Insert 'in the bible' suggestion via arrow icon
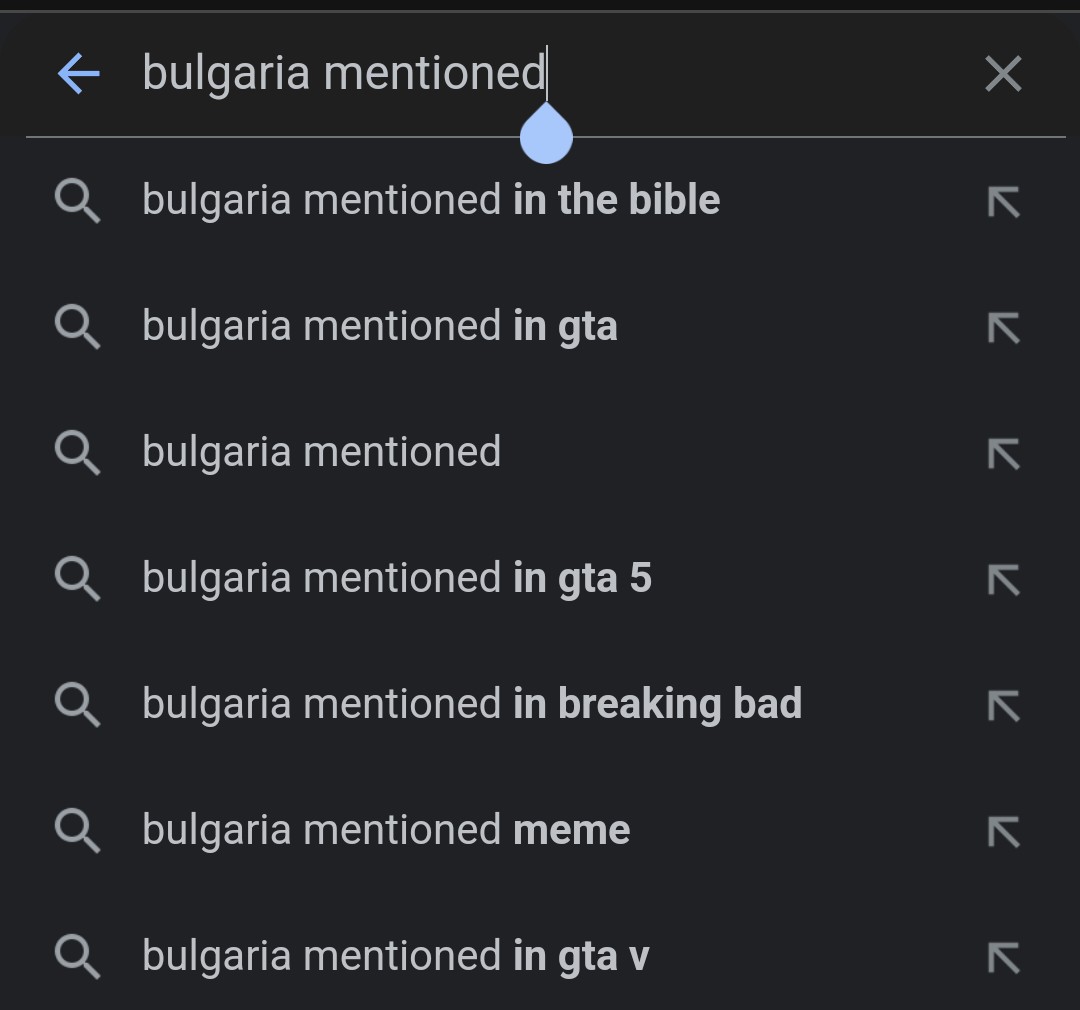Viewport: 1080px width, 1010px height. click(x=1003, y=202)
